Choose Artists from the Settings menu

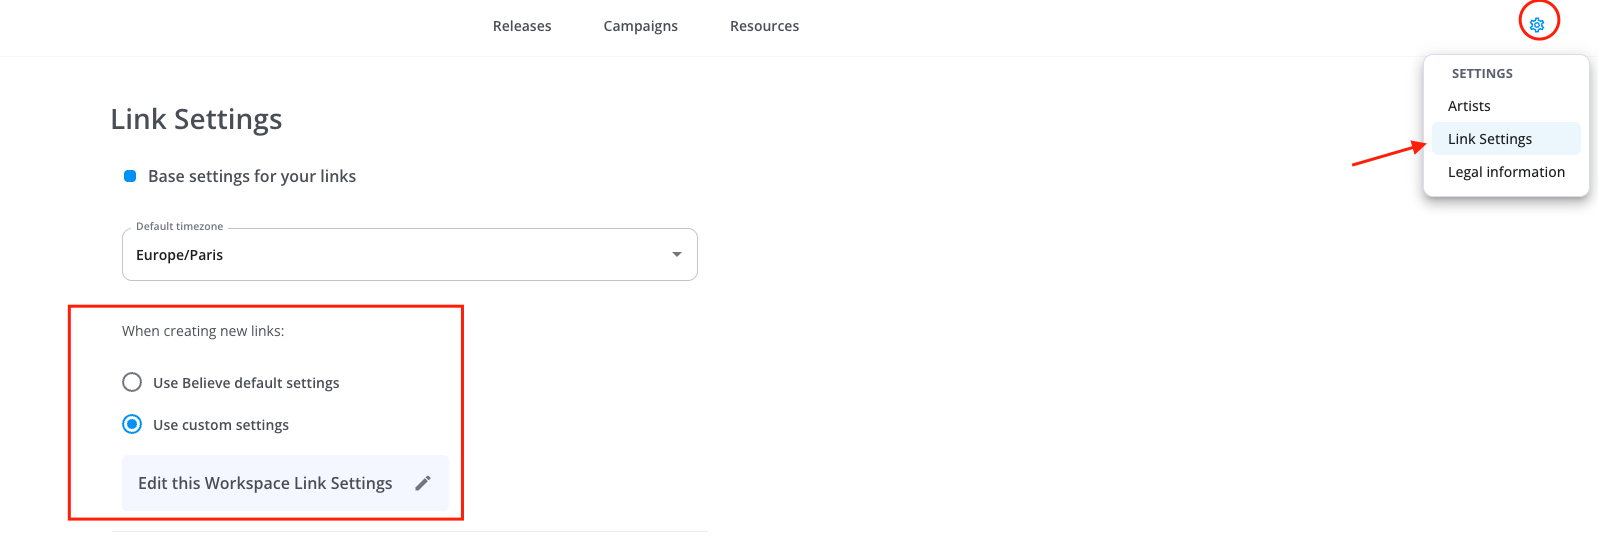(x=1469, y=106)
